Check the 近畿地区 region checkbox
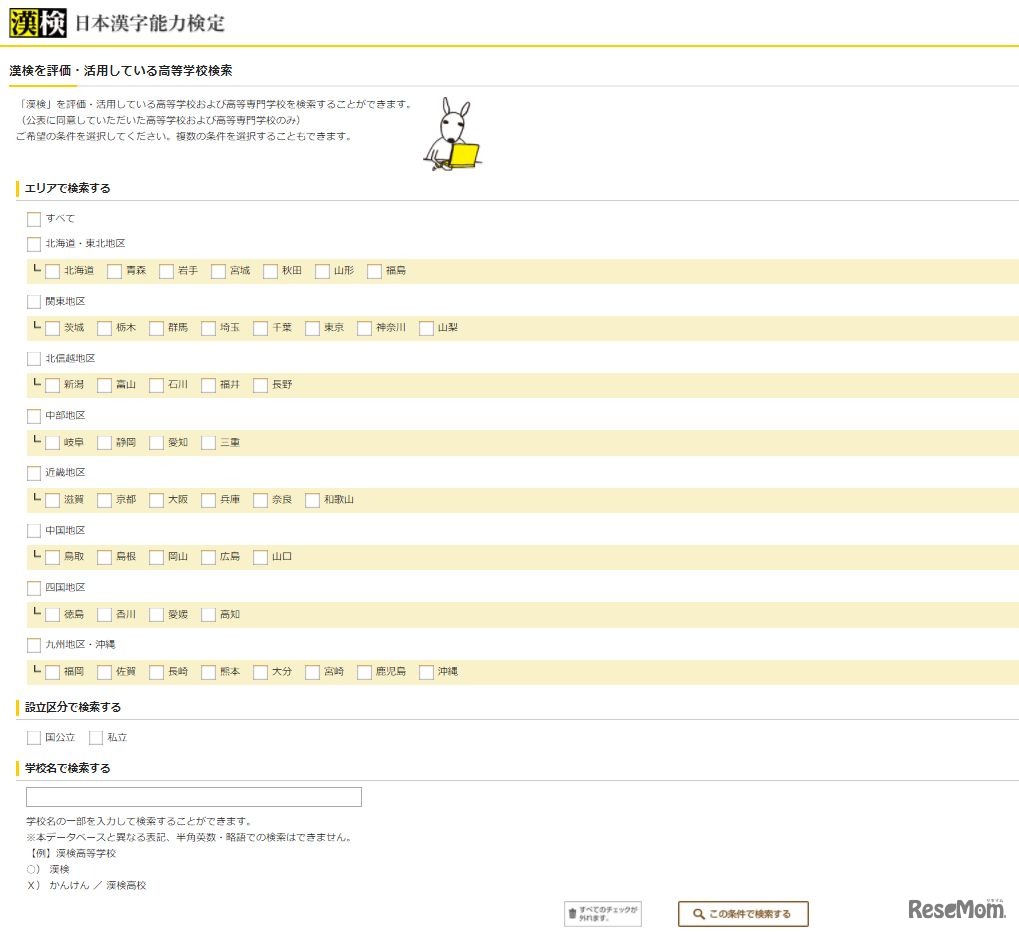Viewport: 1019px width, 932px height. [34, 473]
